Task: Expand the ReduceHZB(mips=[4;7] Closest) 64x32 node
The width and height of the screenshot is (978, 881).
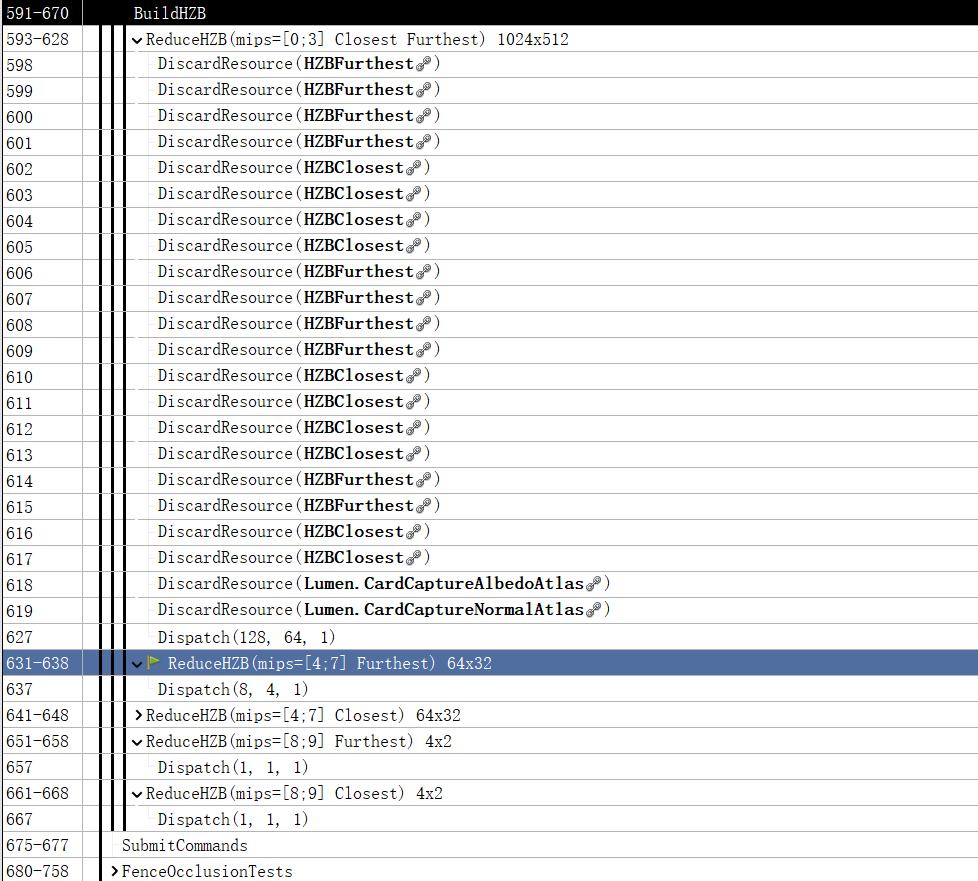Action: coord(137,715)
